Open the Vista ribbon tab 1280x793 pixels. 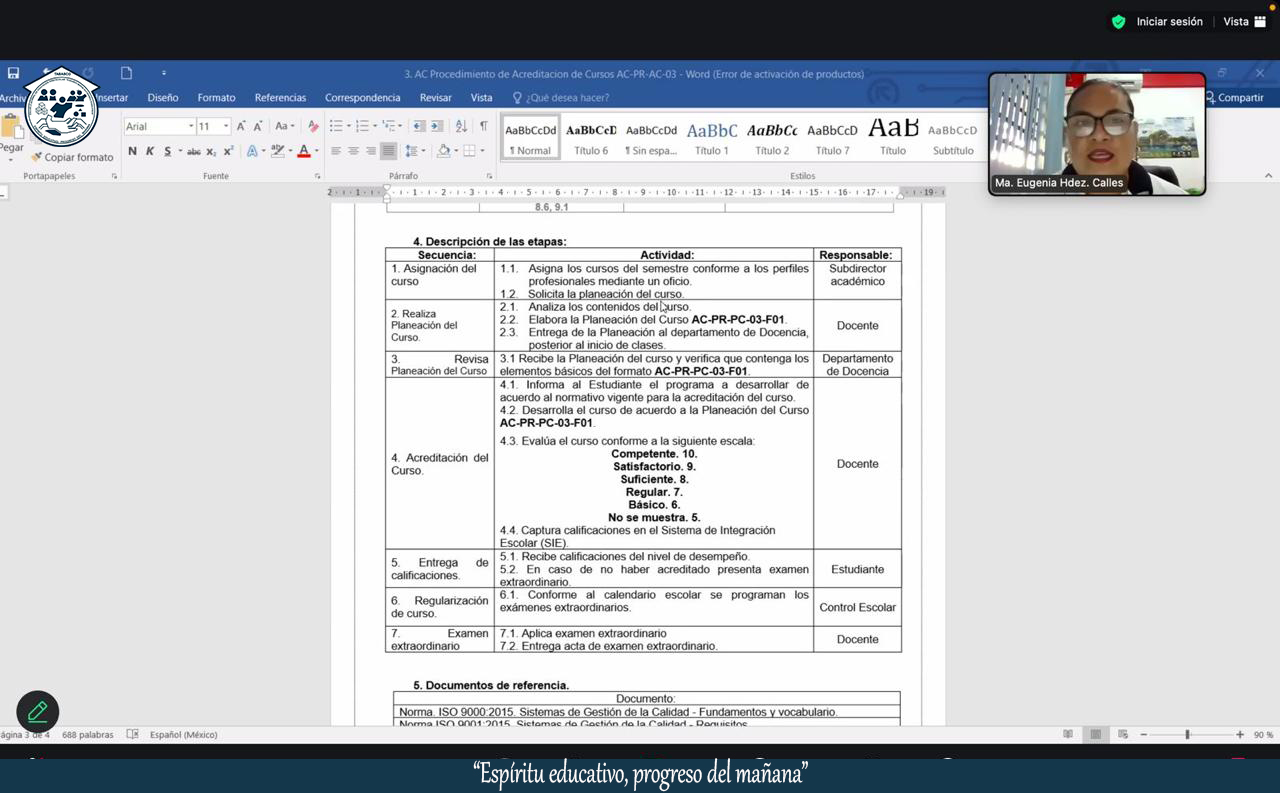[x=481, y=98]
